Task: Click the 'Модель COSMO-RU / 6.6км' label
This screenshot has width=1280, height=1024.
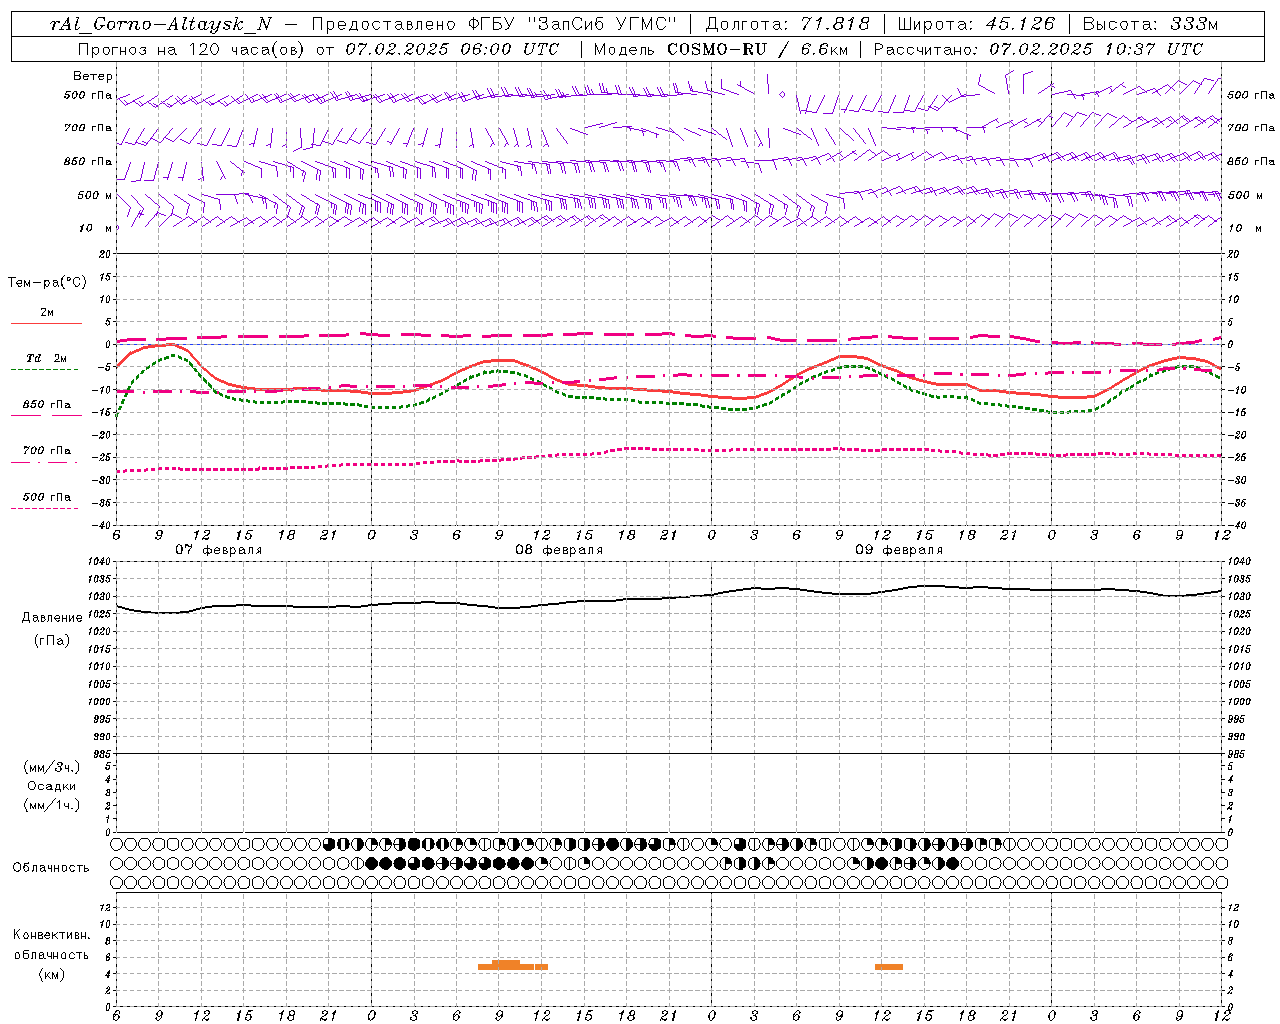Action: click(x=720, y=49)
